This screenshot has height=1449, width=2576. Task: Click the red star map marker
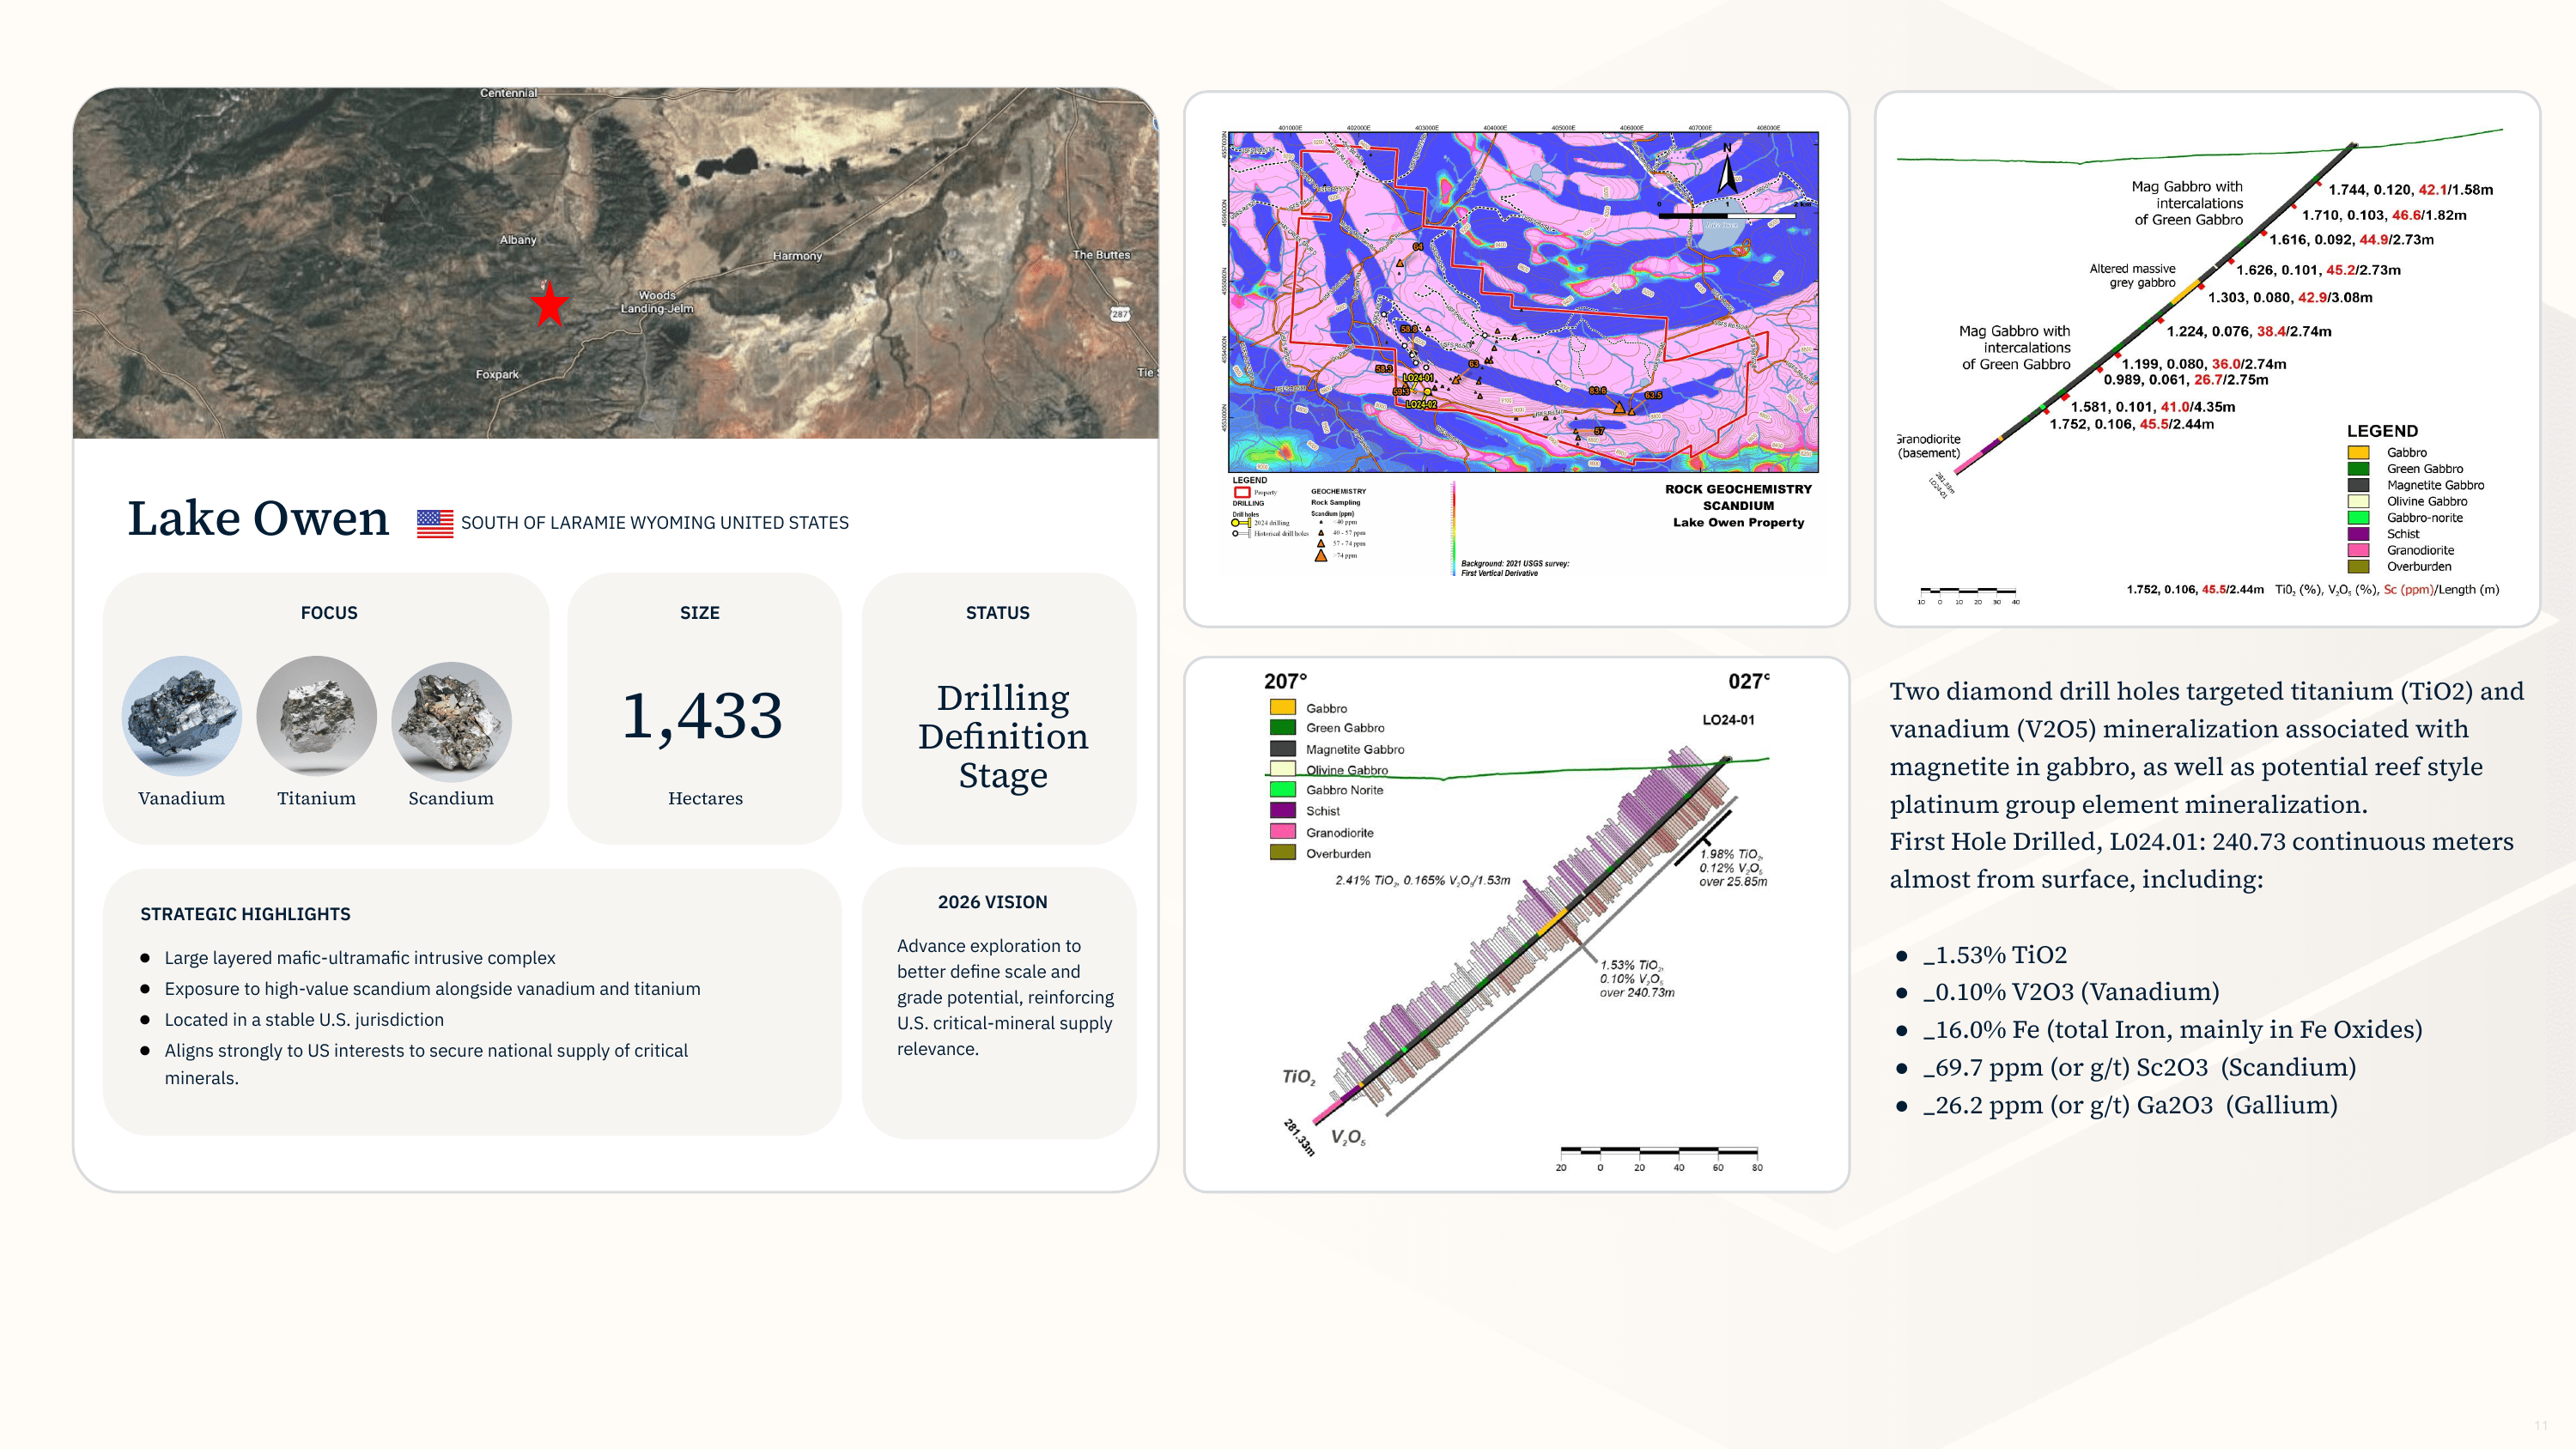549,304
